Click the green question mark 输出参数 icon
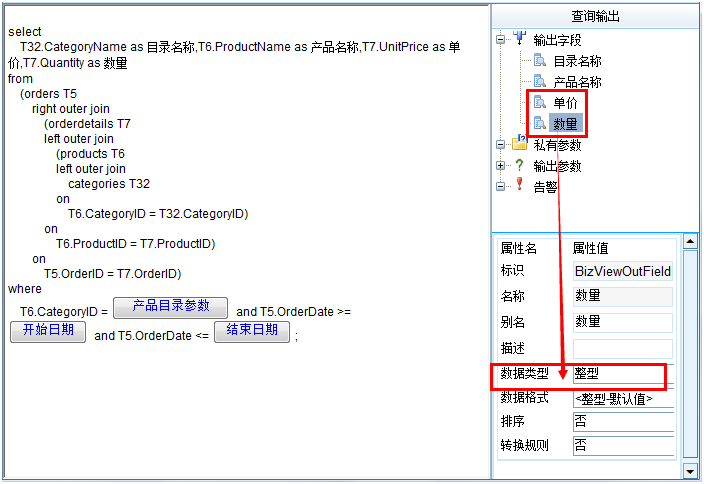 coord(519,165)
